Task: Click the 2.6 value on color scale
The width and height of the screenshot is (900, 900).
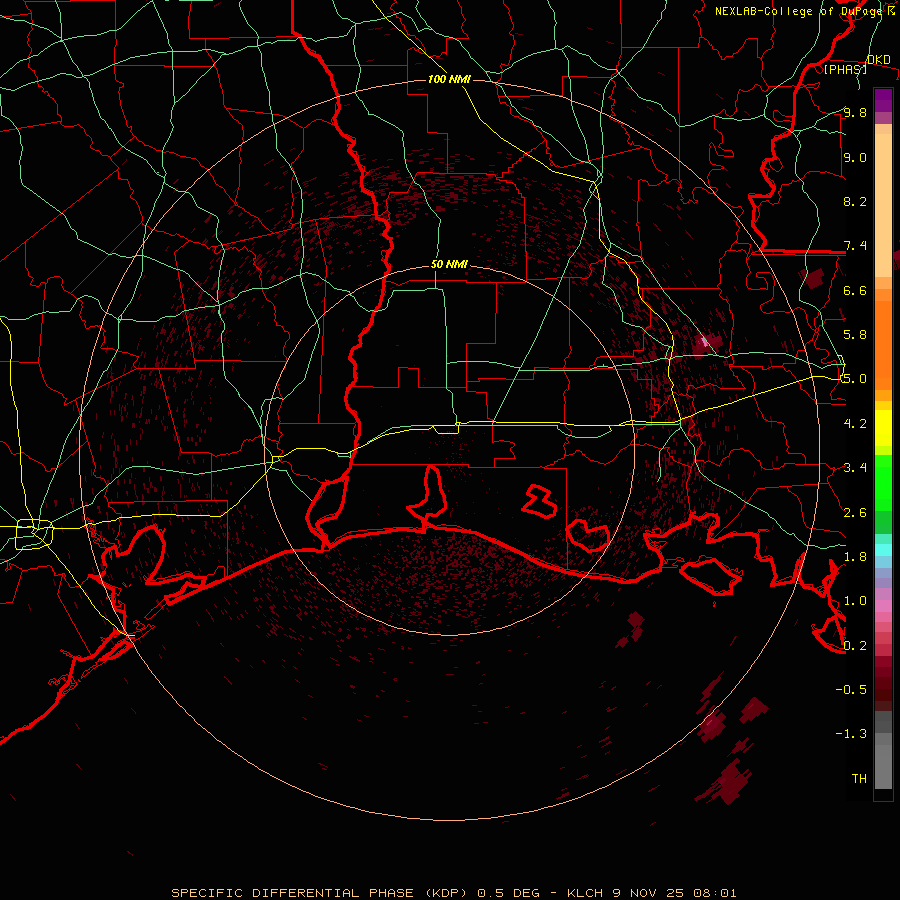Action: [x=855, y=512]
